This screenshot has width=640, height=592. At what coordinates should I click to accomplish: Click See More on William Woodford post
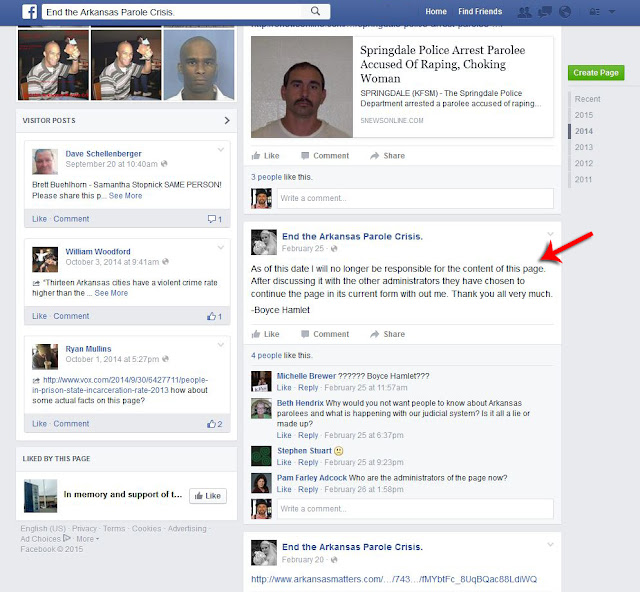[x=111, y=293]
